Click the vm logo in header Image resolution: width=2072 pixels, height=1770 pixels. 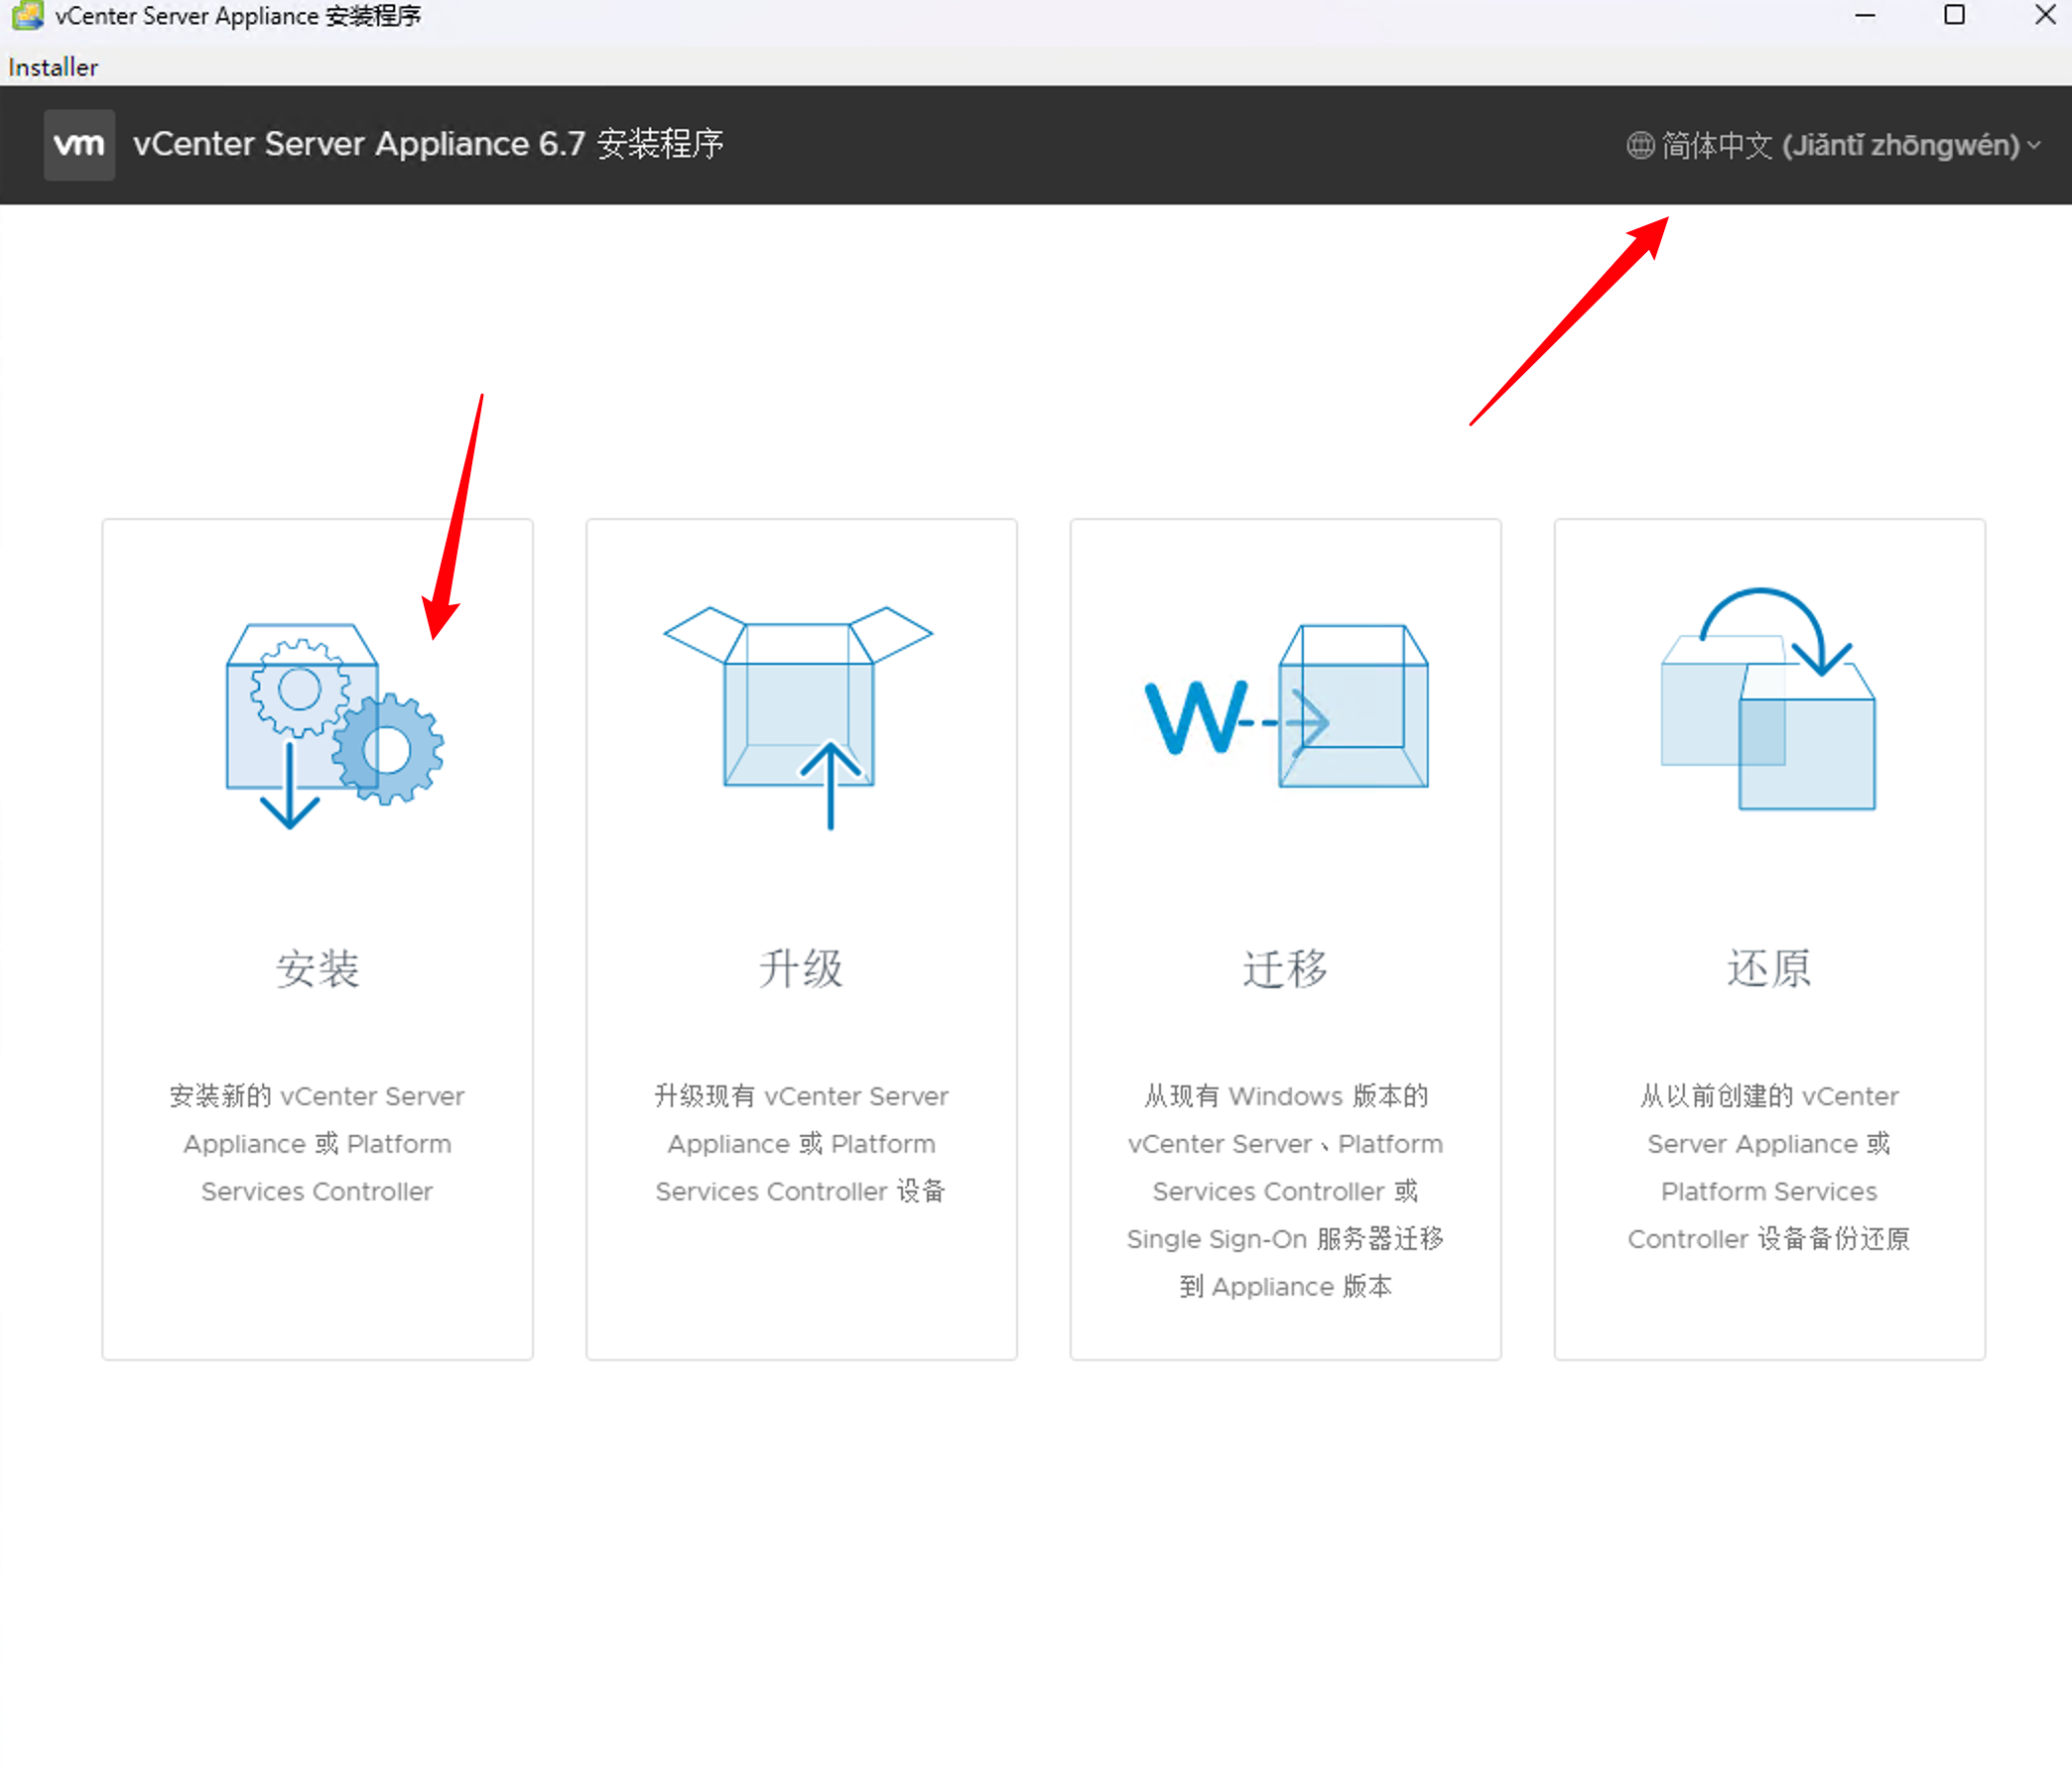pos(79,145)
